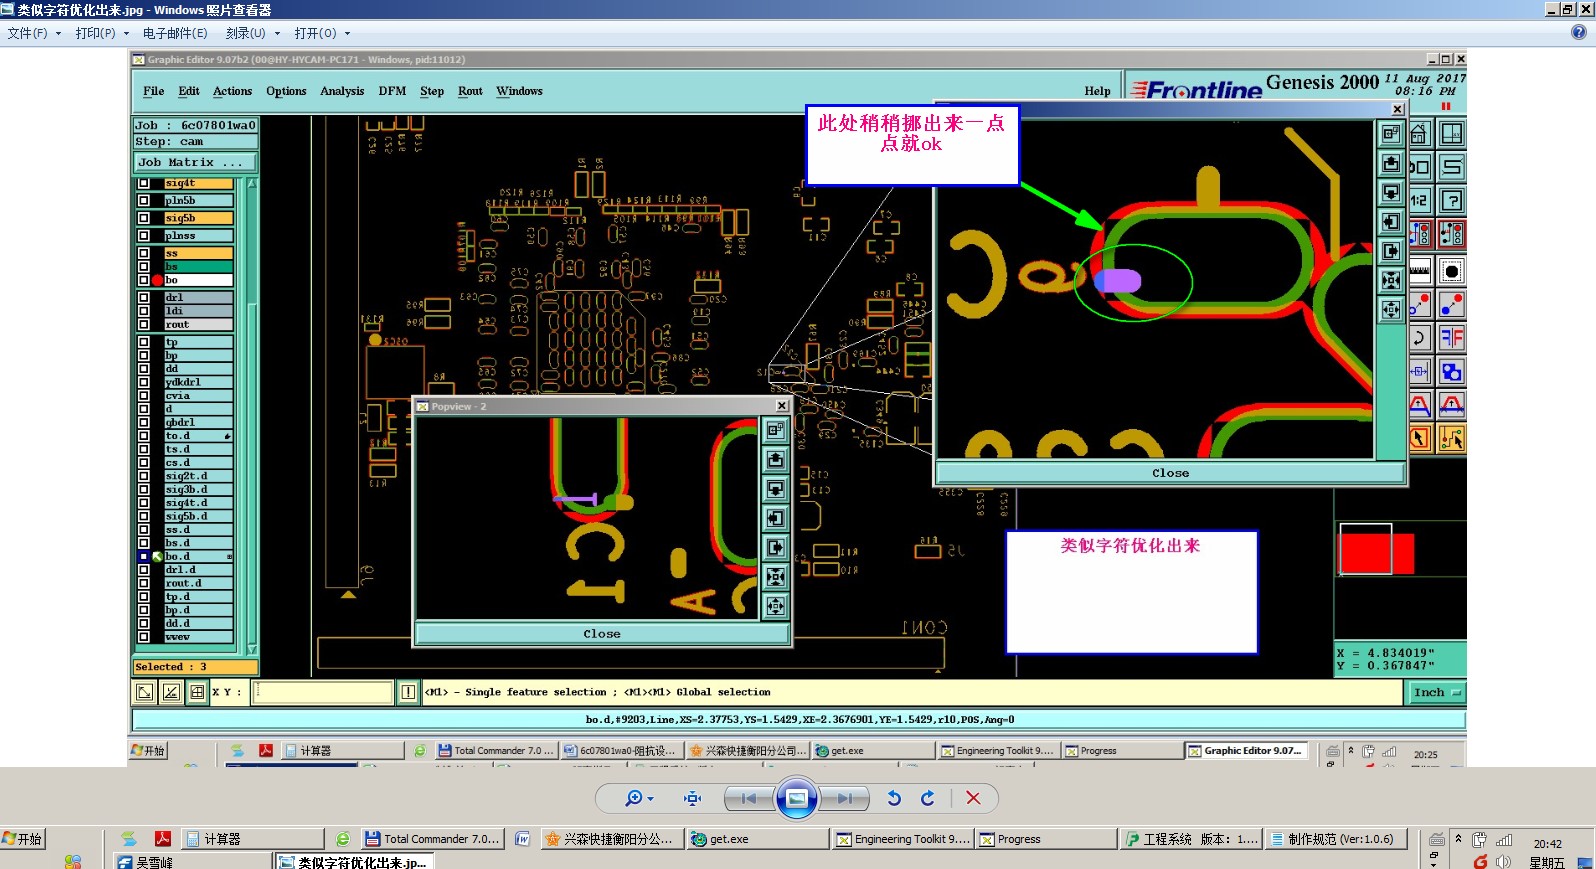Click Close button under large popview
This screenshot has height=869, width=1596.
pos(1170,473)
